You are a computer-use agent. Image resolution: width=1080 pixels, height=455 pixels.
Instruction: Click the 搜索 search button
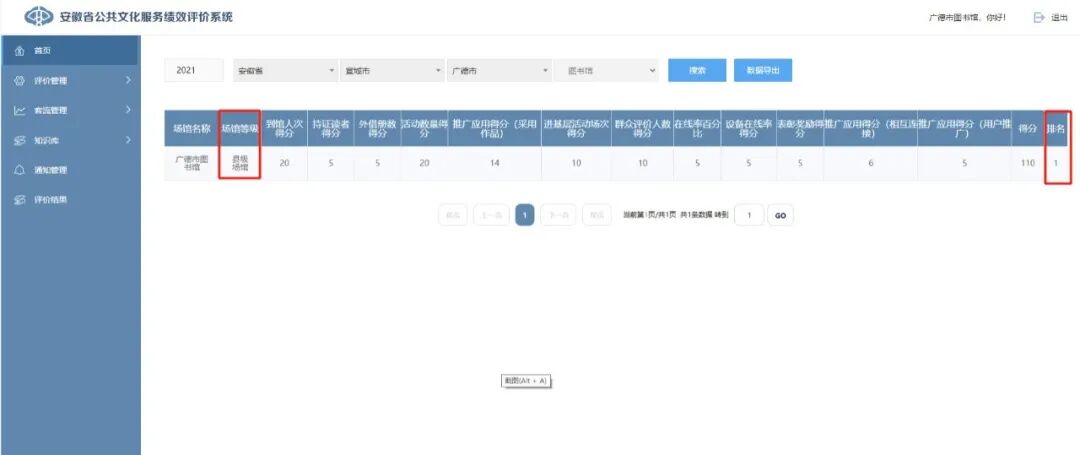697,70
